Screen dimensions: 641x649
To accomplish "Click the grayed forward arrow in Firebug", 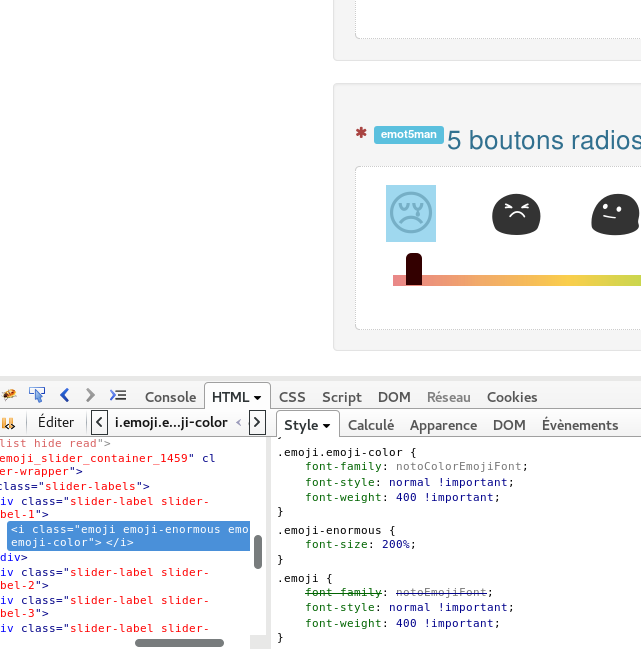I will [90, 395].
